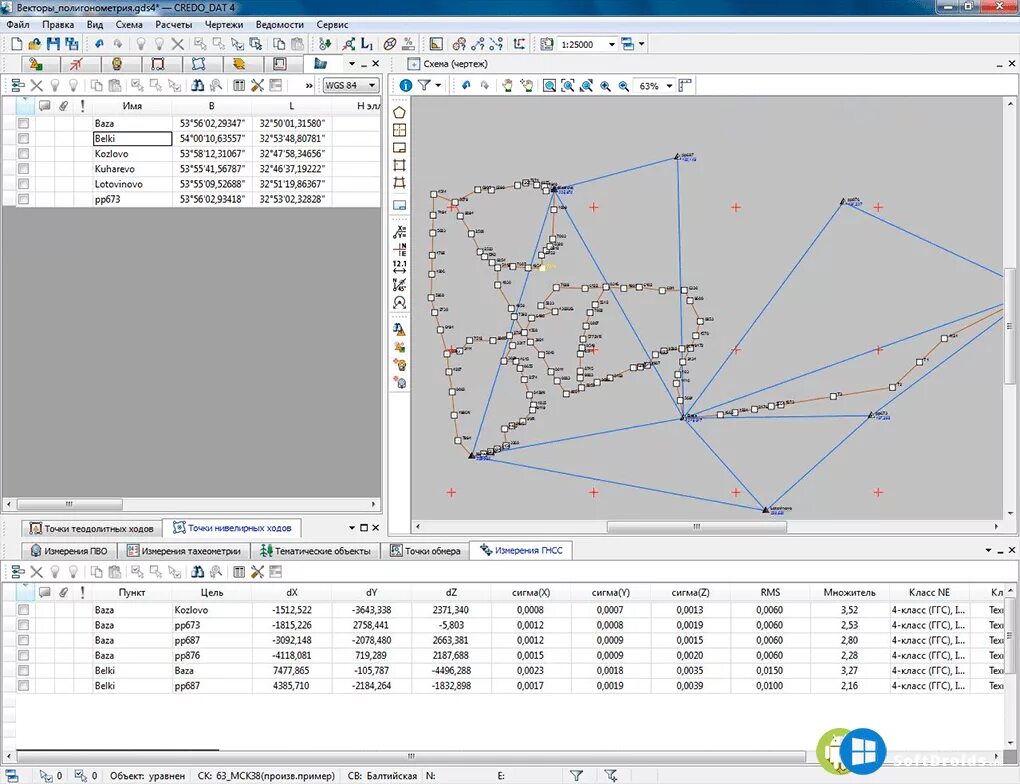Click wrench settings icon in points table toolbar
This screenshot has width=1020, height=784.
(x=258, y=85)
